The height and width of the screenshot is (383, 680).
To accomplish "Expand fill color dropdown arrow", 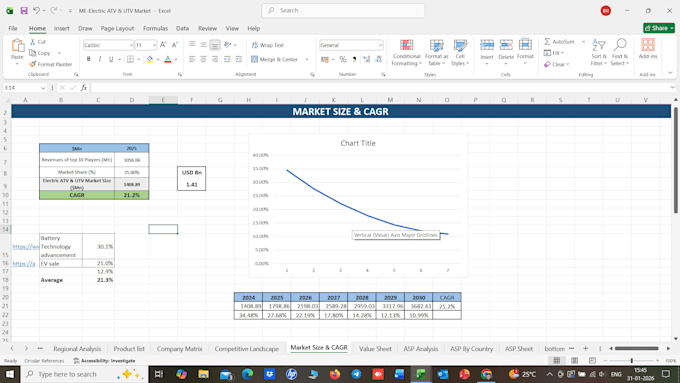I will tap(158, 59).
